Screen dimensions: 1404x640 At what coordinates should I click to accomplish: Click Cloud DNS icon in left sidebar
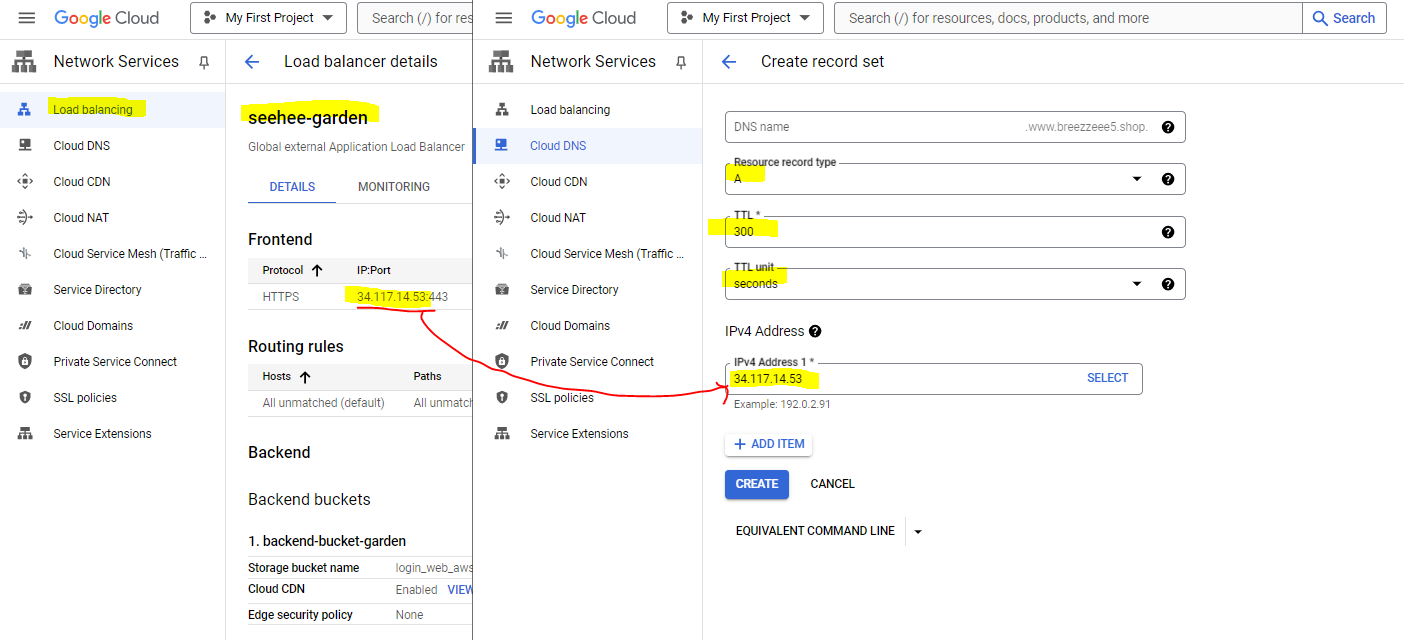click(25, 146)
